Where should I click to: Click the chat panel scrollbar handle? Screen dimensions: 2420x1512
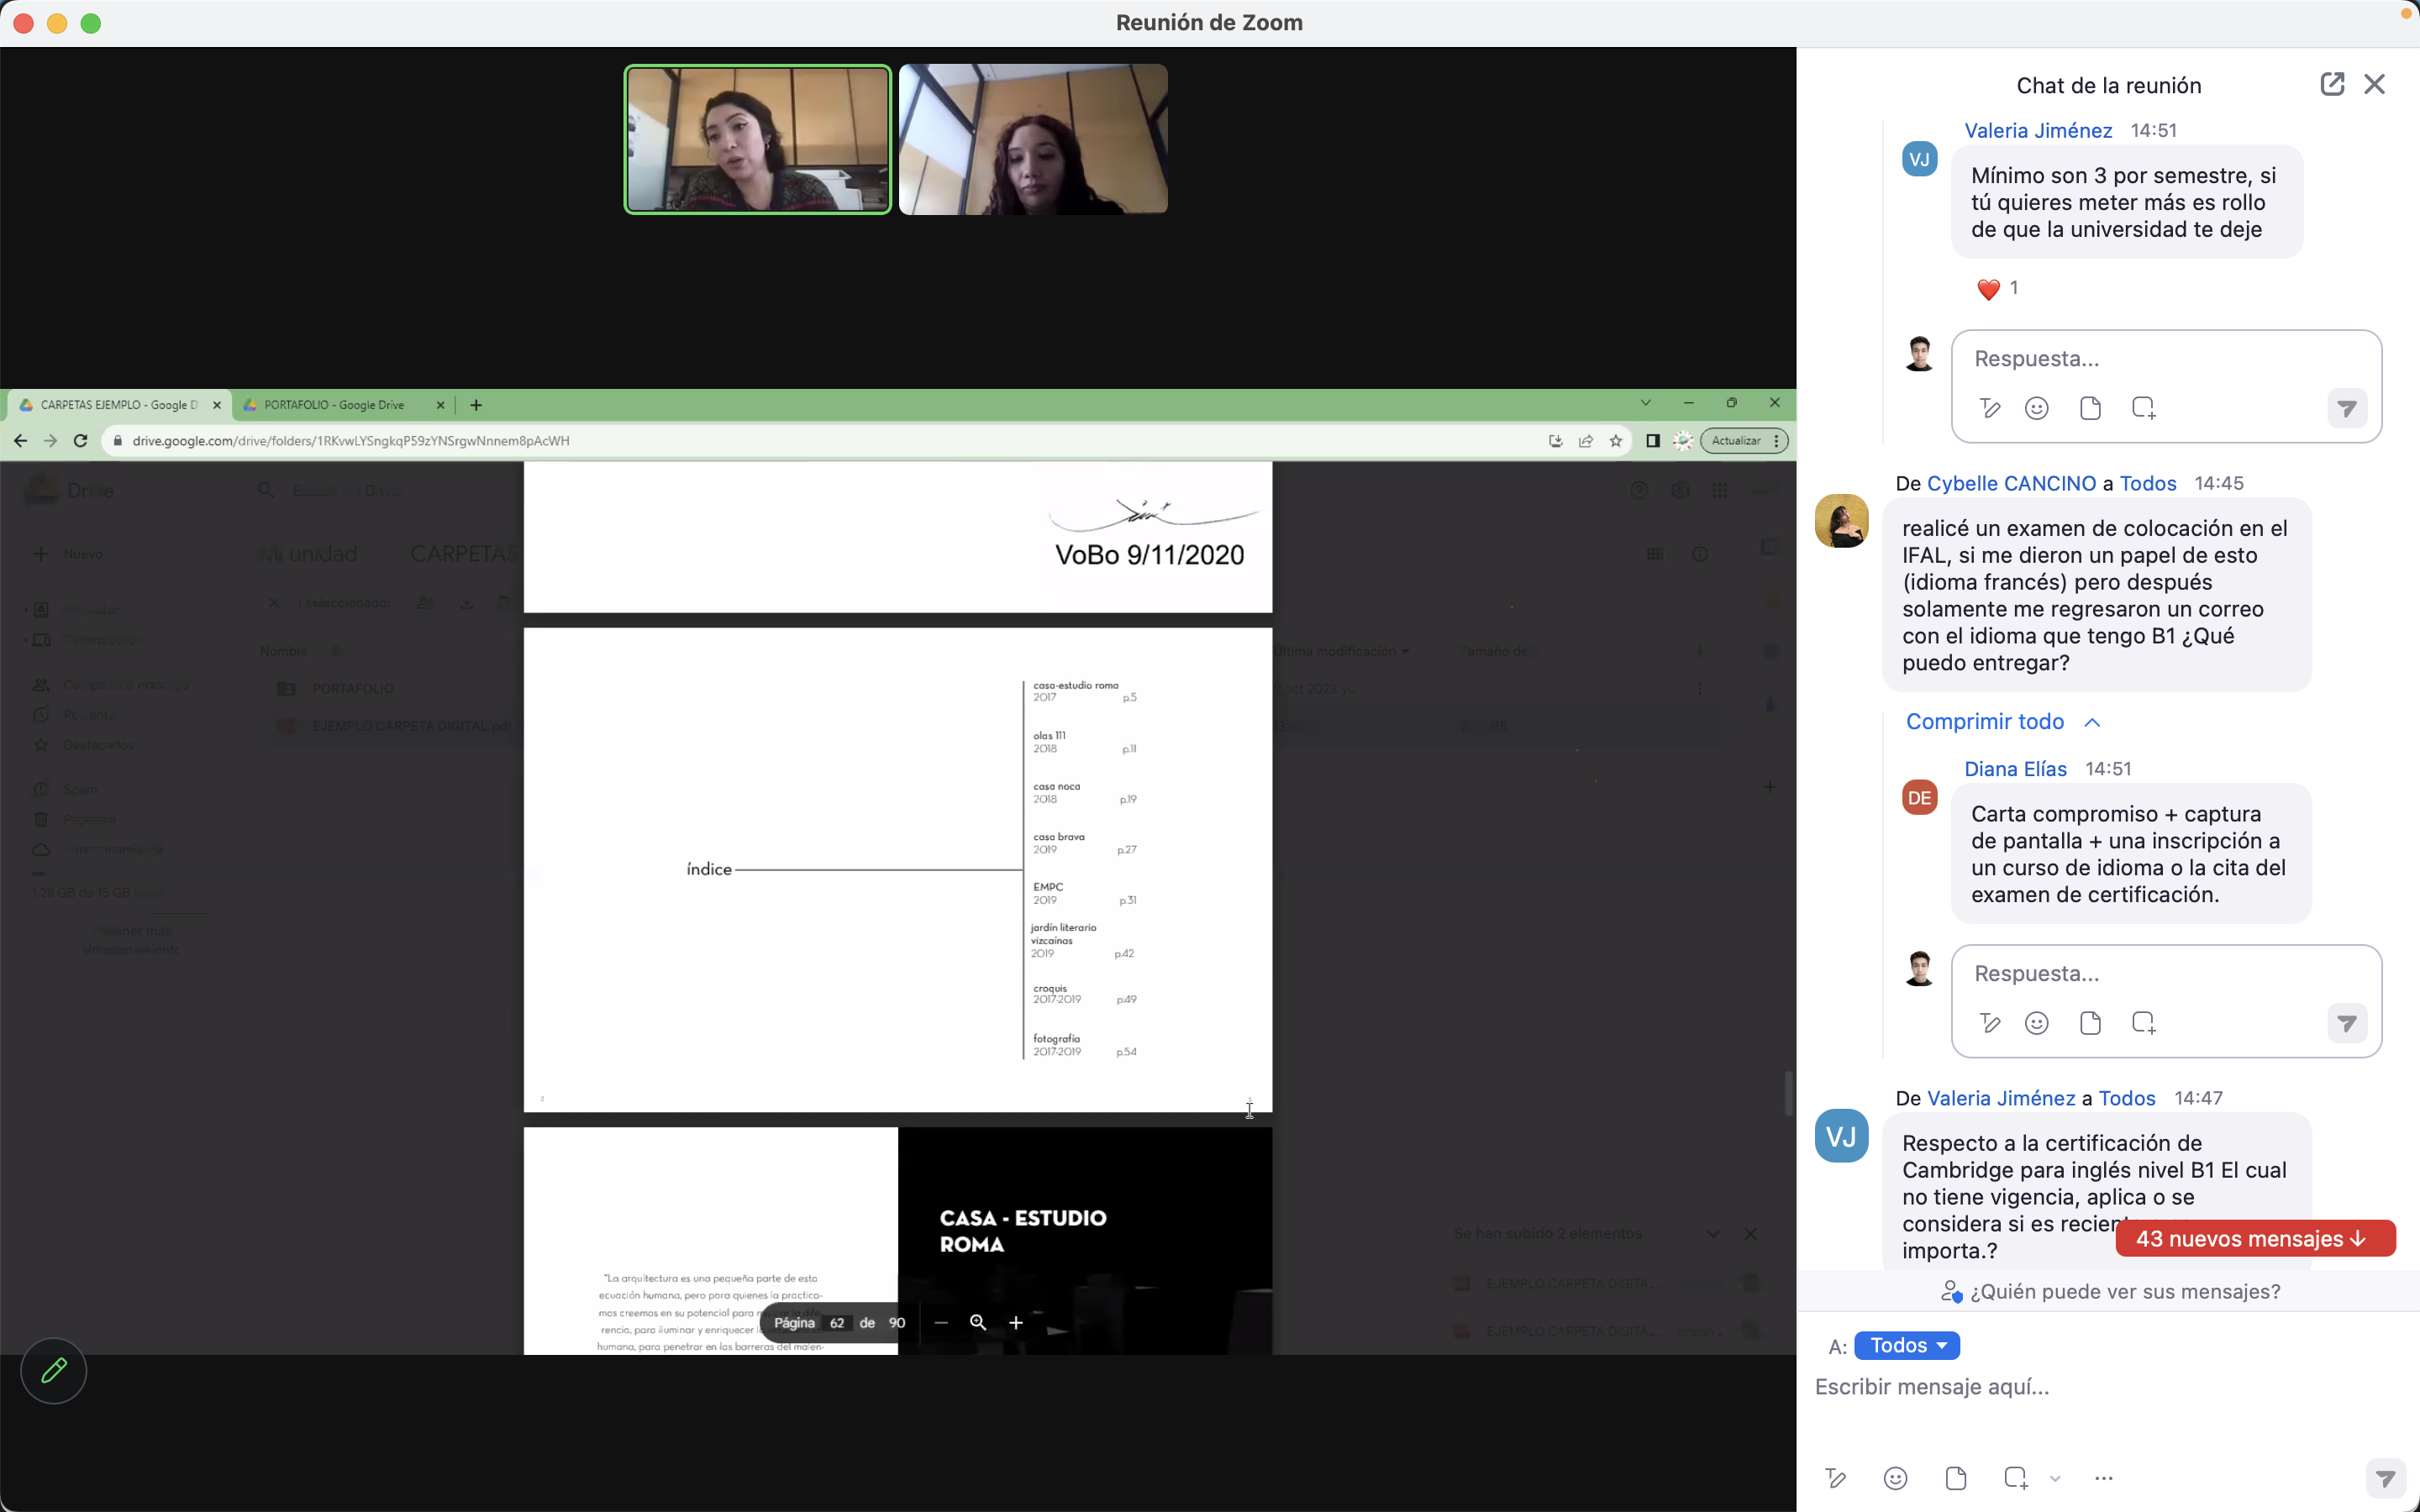click(1789, 1093)
